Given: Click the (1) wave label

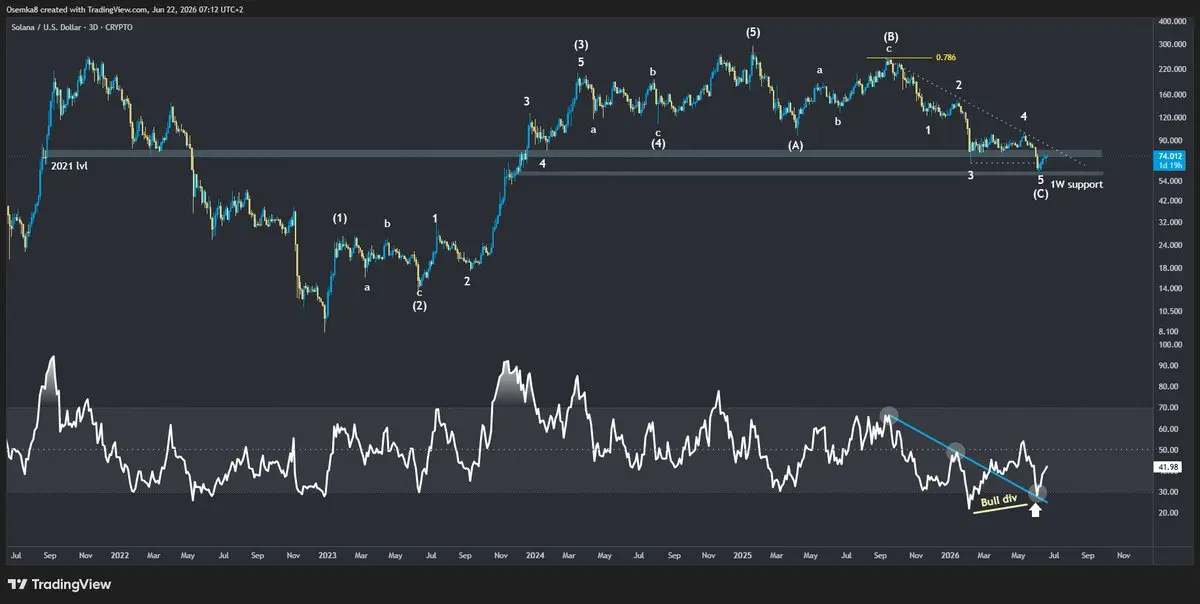Looking at the screenshot, I should tap(340, 217).
